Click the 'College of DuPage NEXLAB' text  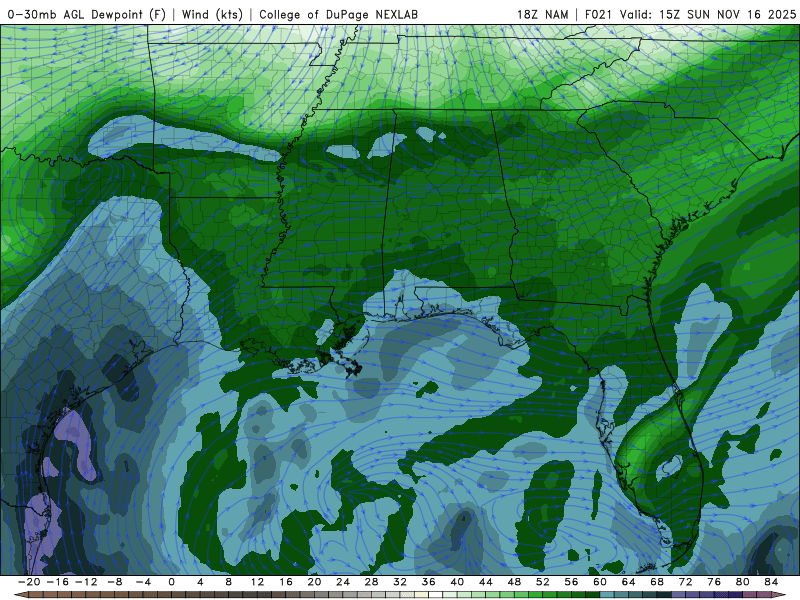[338, 15]
